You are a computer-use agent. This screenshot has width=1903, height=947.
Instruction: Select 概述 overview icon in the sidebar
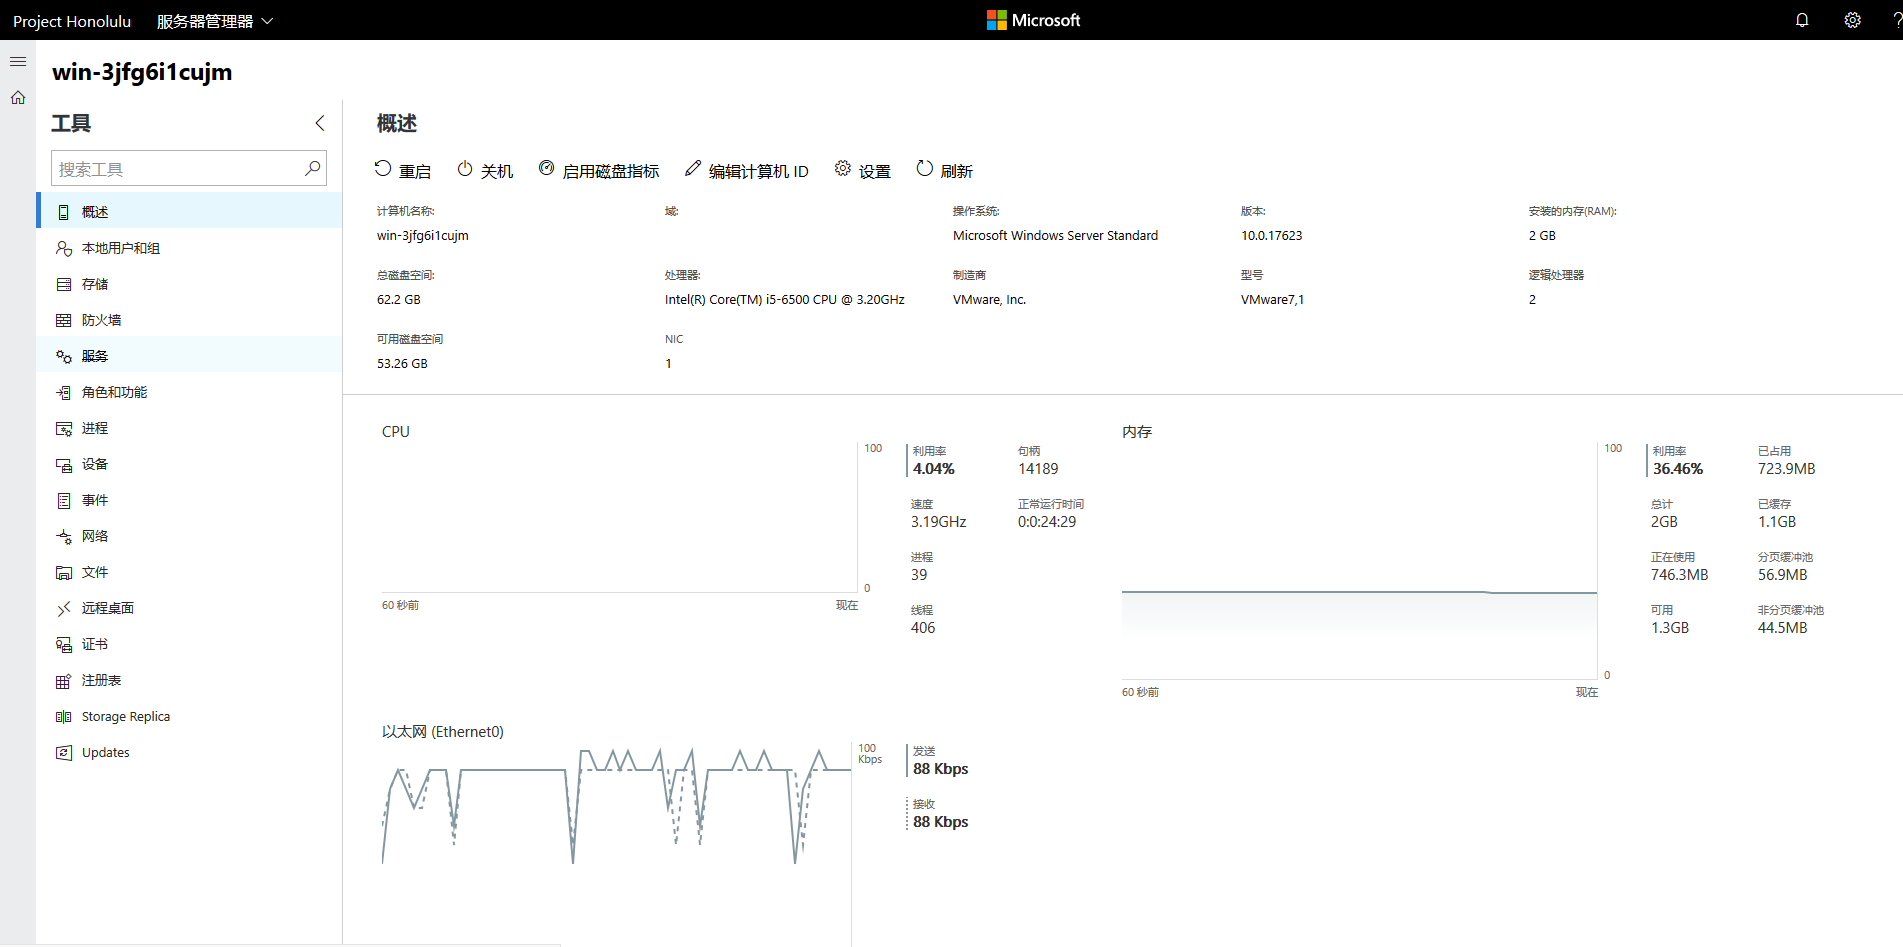64,212
